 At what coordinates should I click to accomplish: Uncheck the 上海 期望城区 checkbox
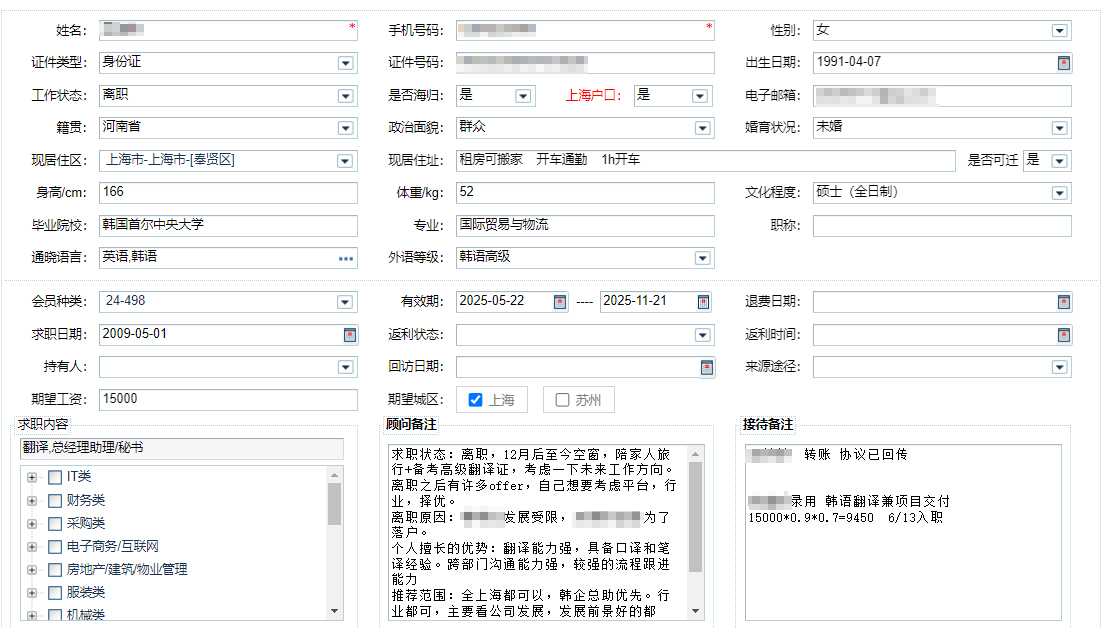click(x=476, y=400)
